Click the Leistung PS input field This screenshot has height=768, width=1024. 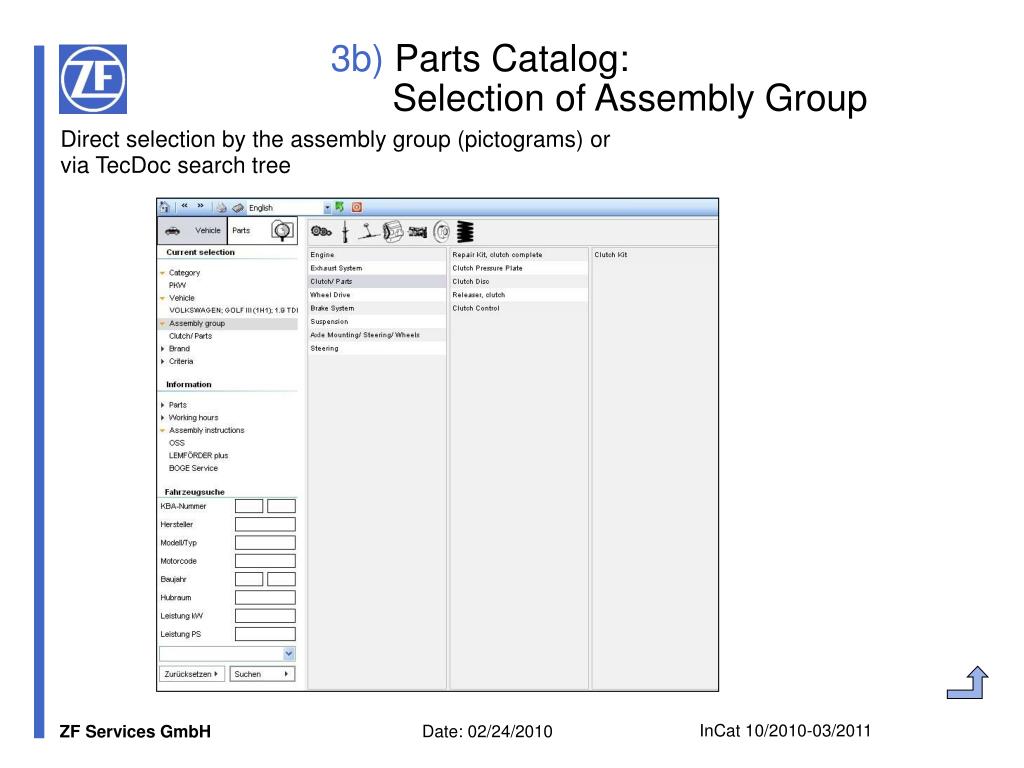point(265,634)
